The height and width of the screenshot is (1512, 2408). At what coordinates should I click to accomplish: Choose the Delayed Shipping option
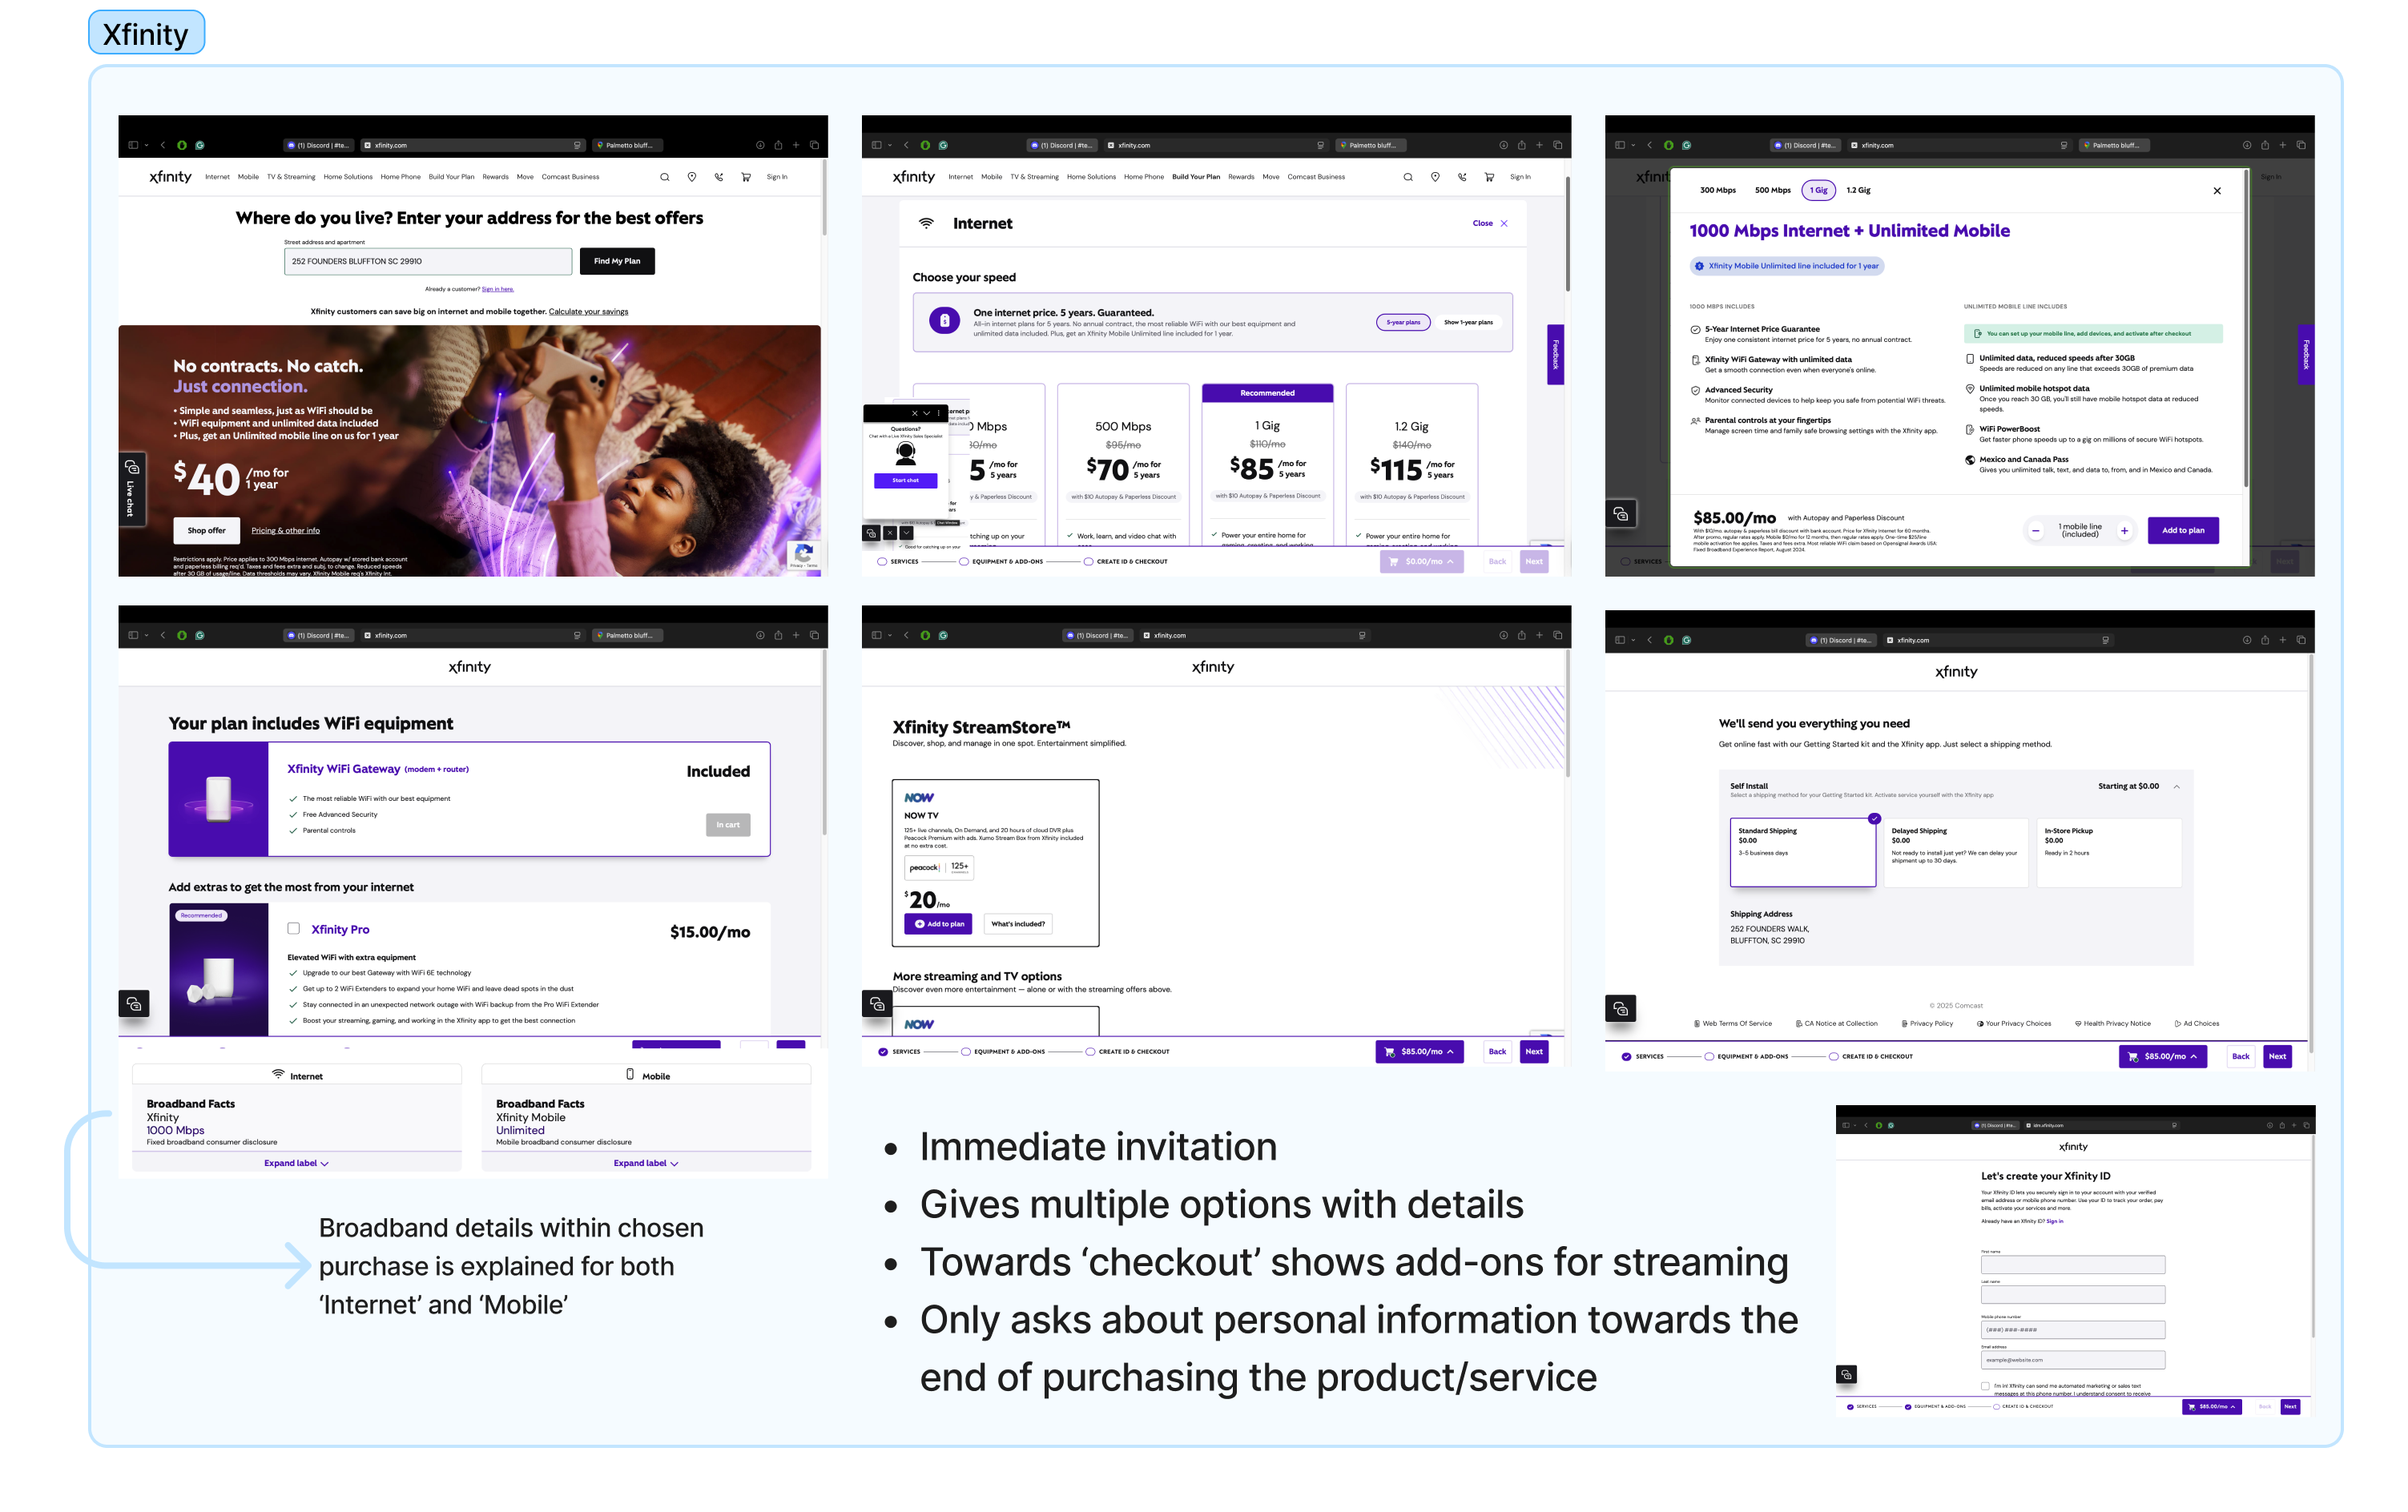coord(1955,852)
